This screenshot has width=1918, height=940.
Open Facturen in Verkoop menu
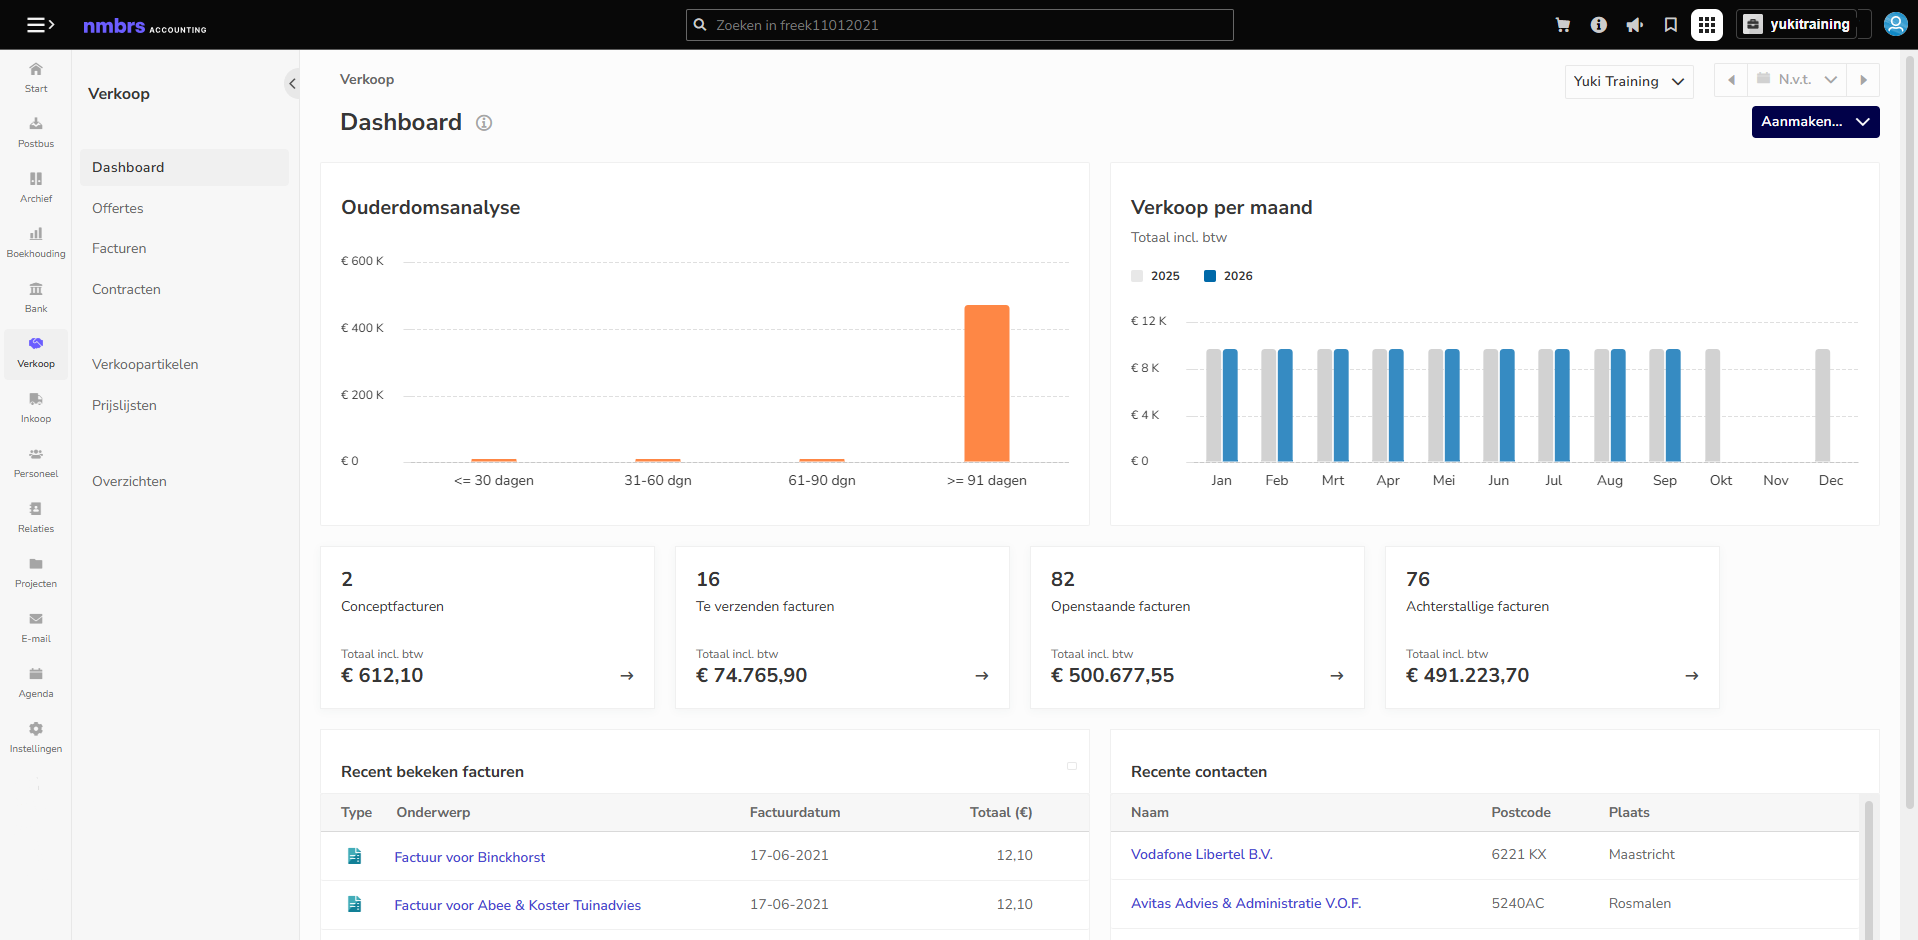[119, 248]
